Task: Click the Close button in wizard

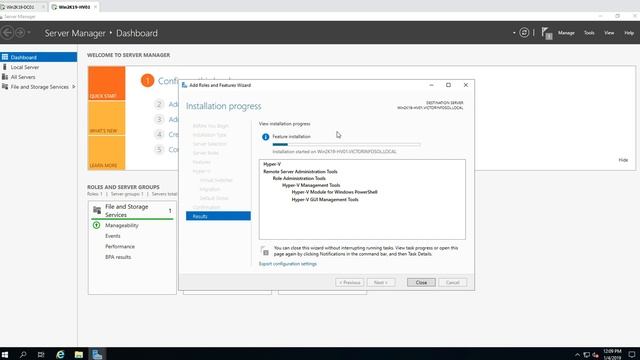Action: tap(421, 282)
